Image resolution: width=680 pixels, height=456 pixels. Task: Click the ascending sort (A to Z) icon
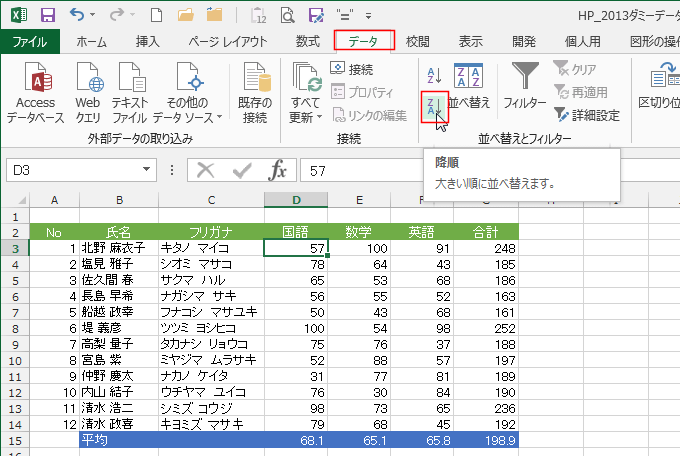434,75
